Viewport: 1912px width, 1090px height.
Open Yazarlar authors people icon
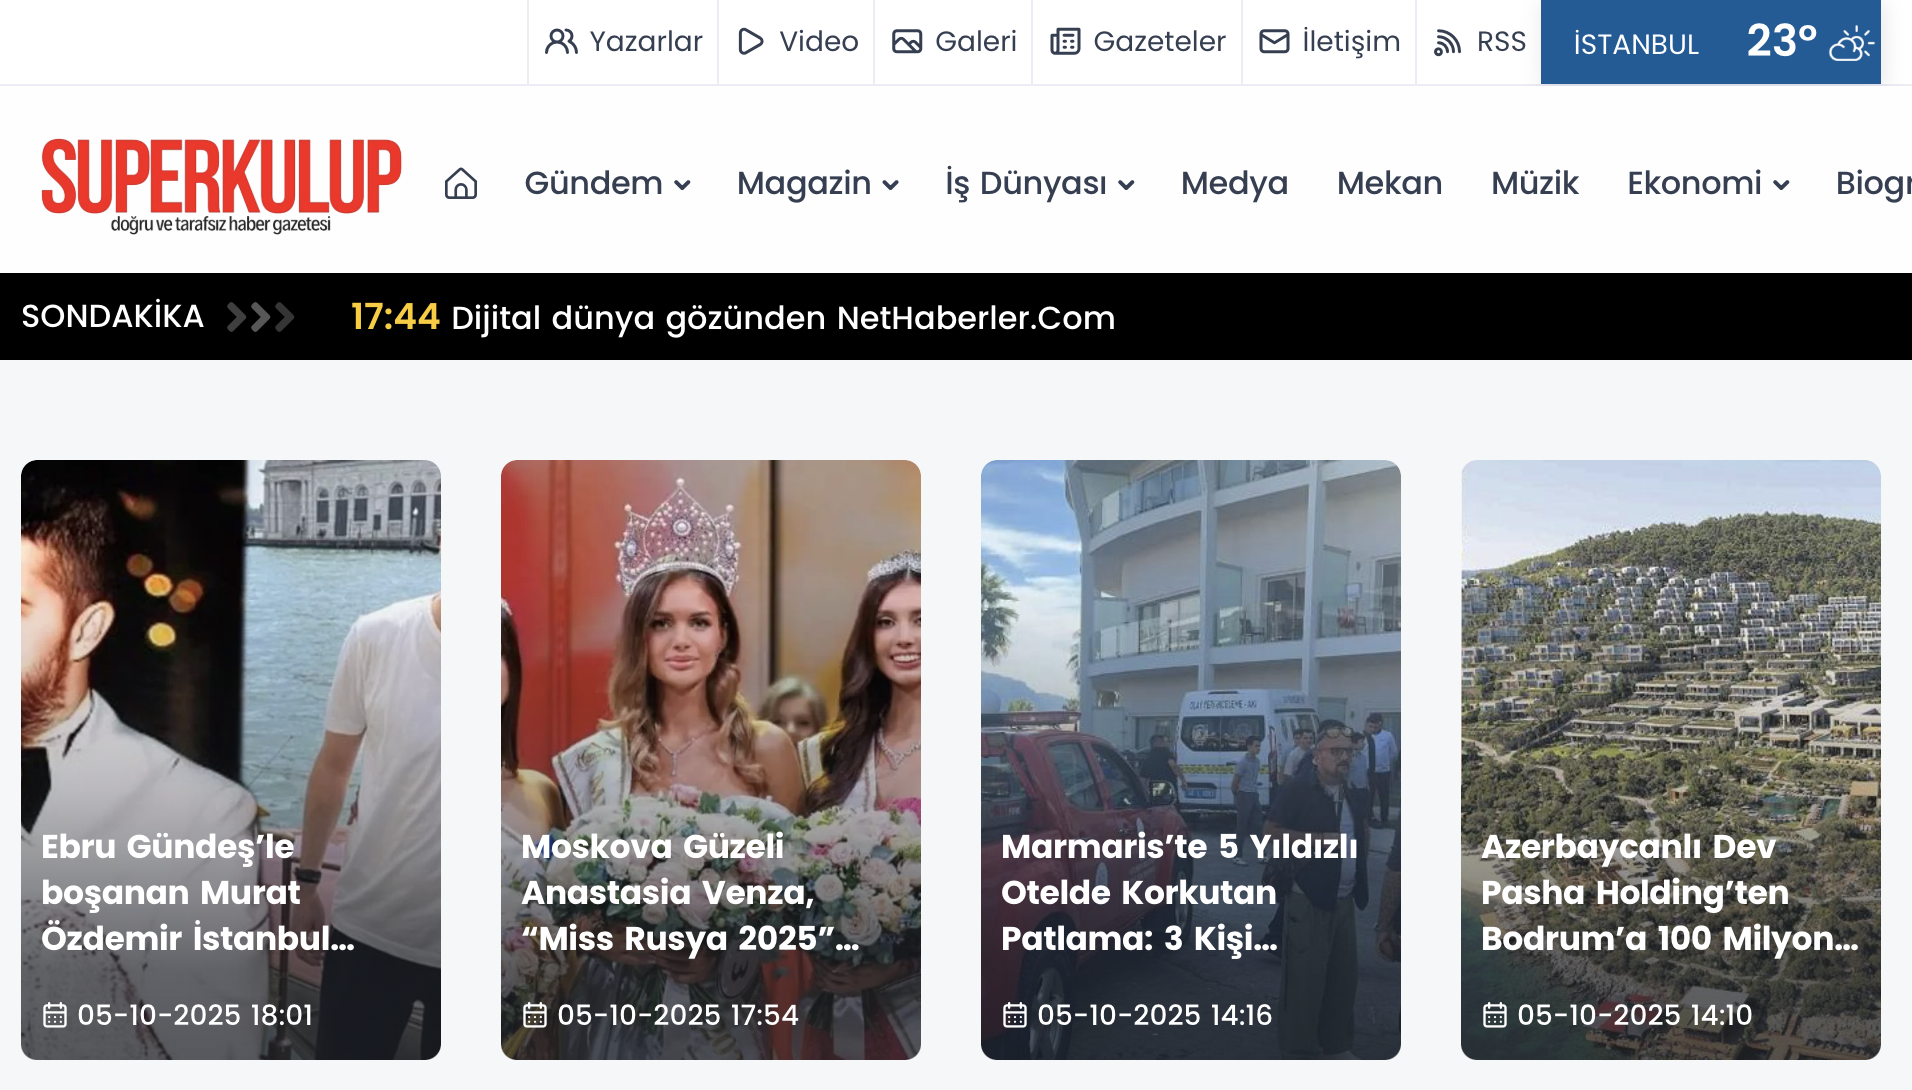click(561, 42)
